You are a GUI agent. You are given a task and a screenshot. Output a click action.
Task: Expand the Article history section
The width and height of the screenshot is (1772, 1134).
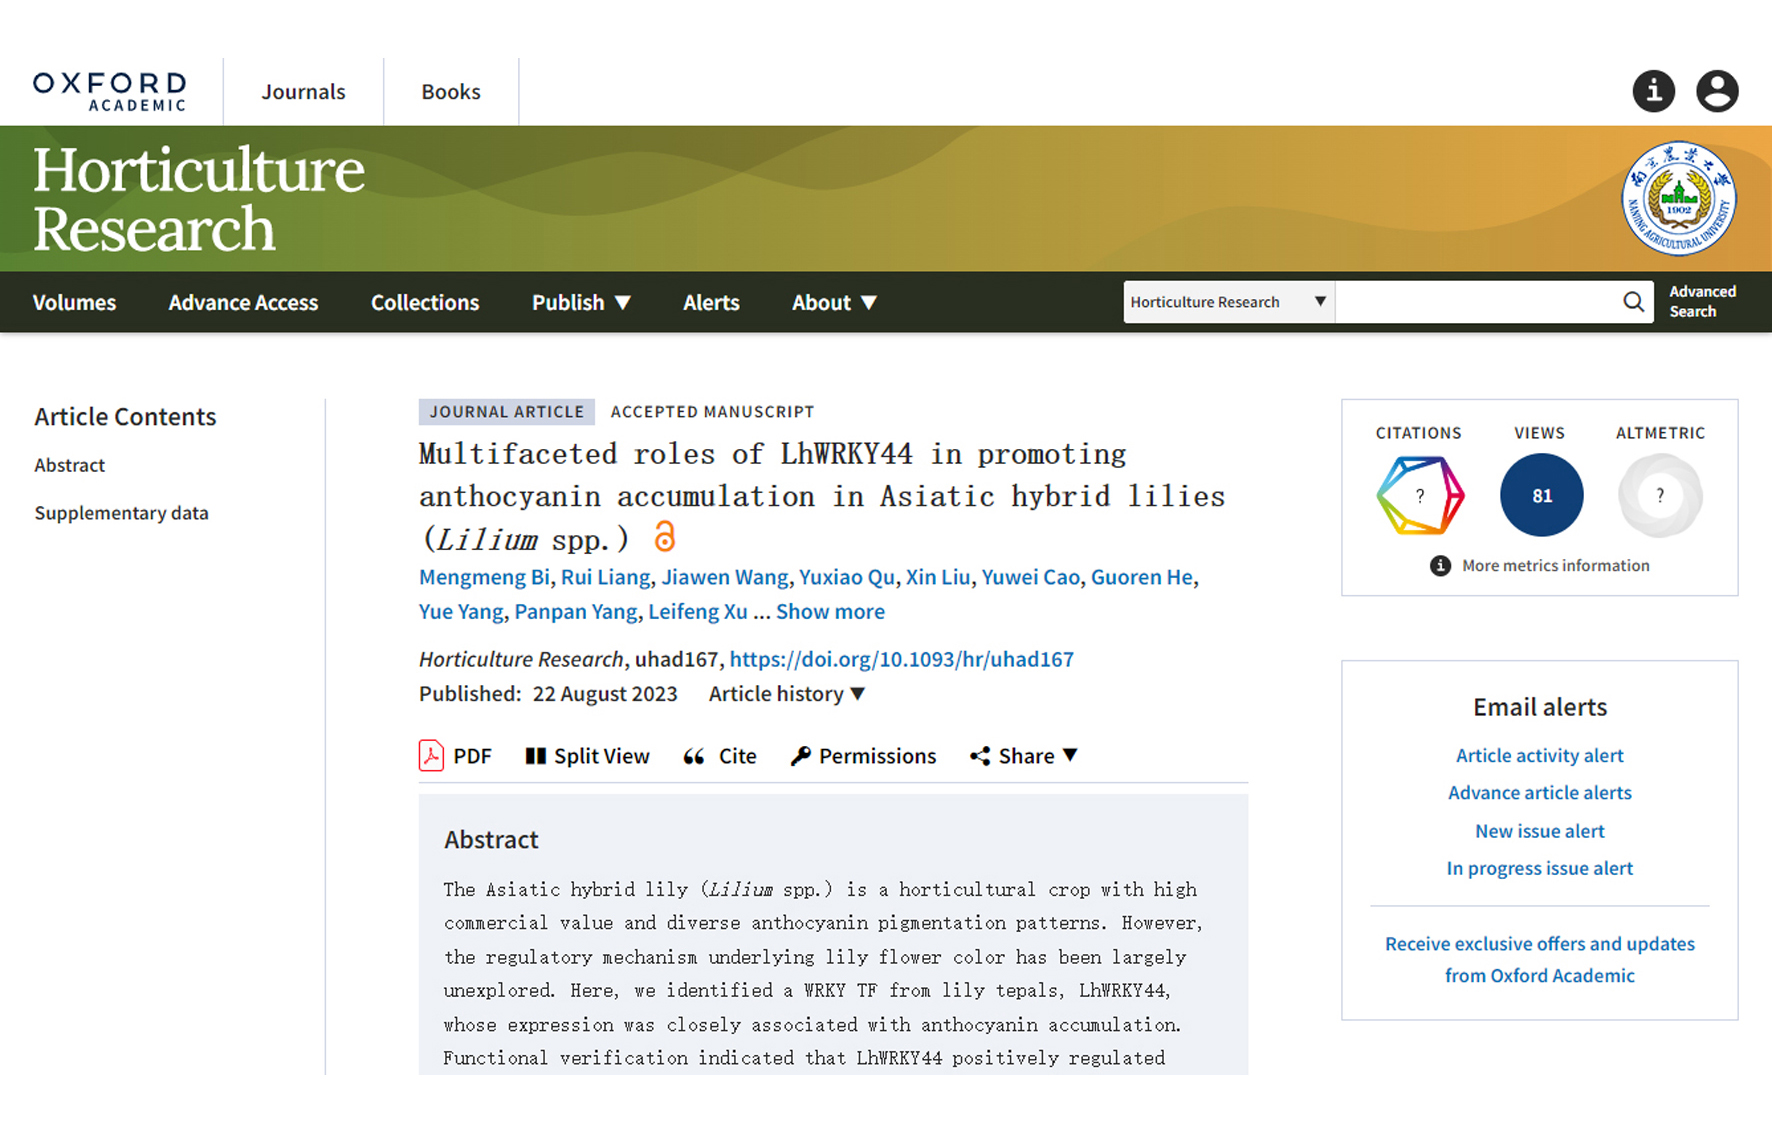[786, 693]
